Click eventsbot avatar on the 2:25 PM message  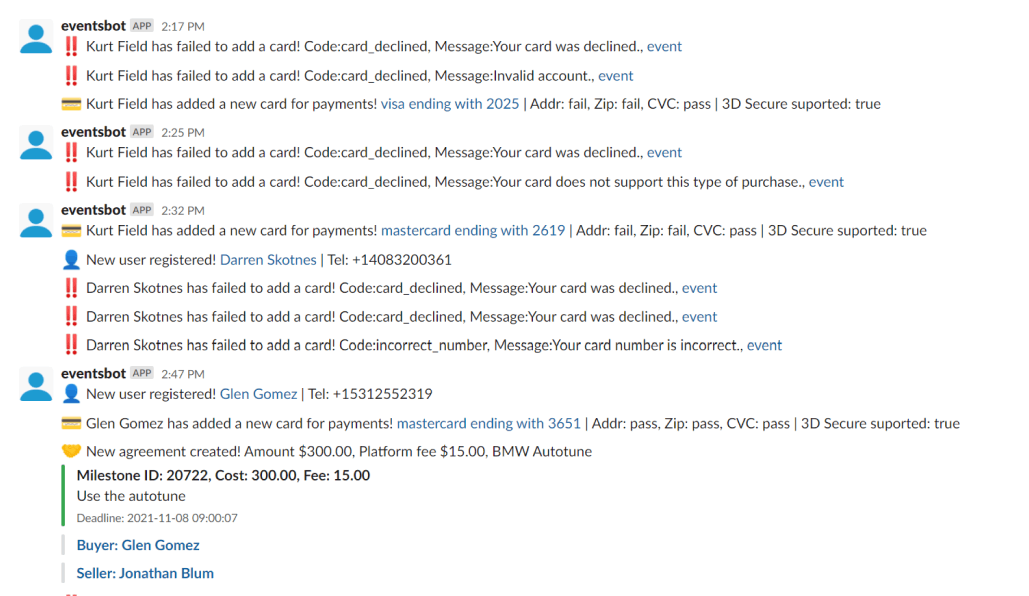[x=37, y=145]
